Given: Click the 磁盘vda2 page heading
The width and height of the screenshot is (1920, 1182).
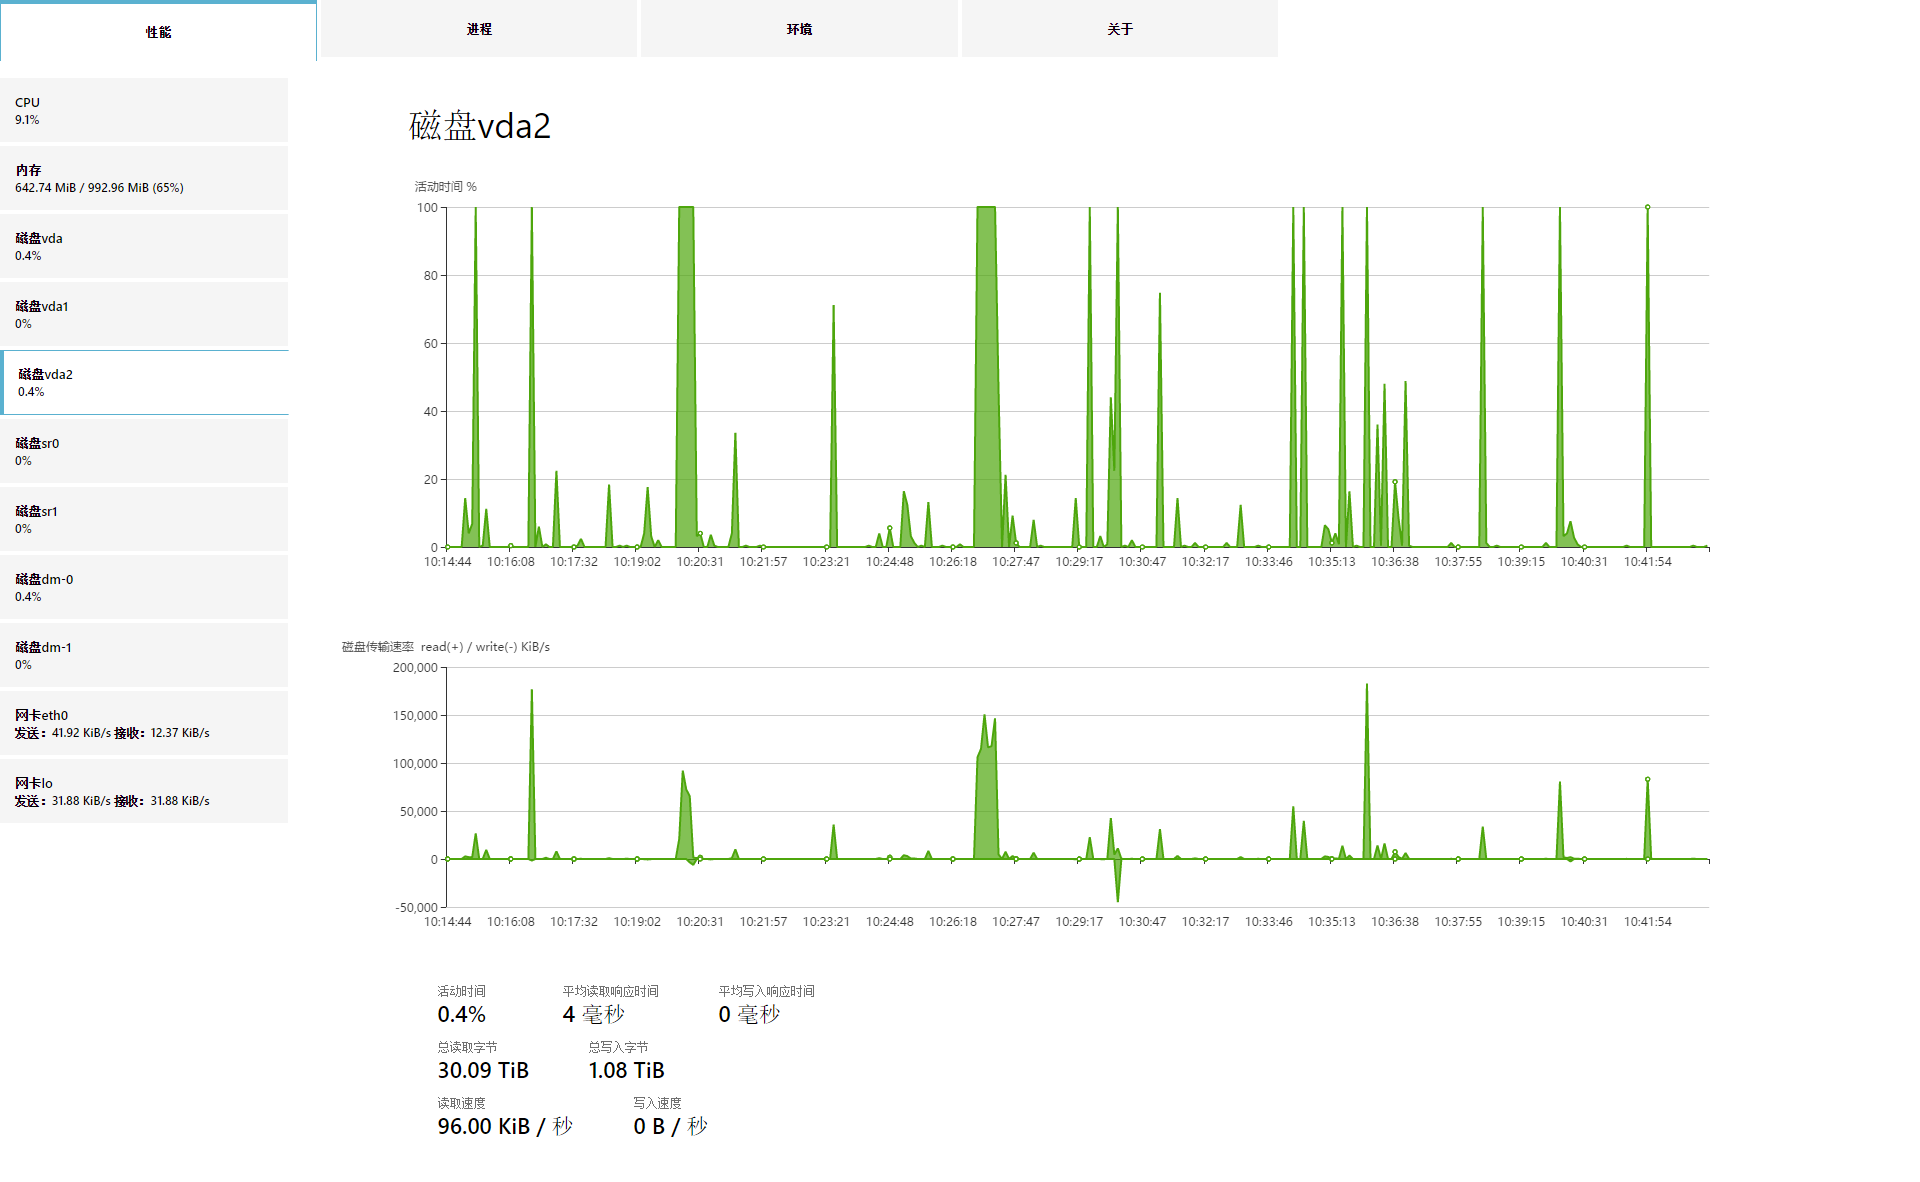Looking at the screenshot, I should coord(480,126).
